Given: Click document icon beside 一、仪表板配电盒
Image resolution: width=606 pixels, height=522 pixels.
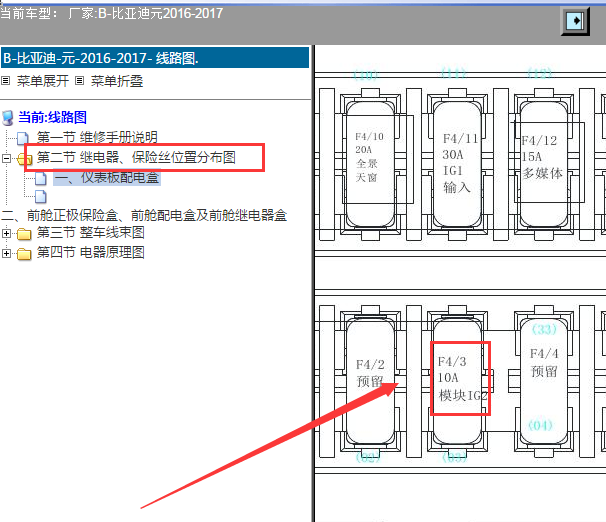Looking at the screenshot, I should point(41,179).
